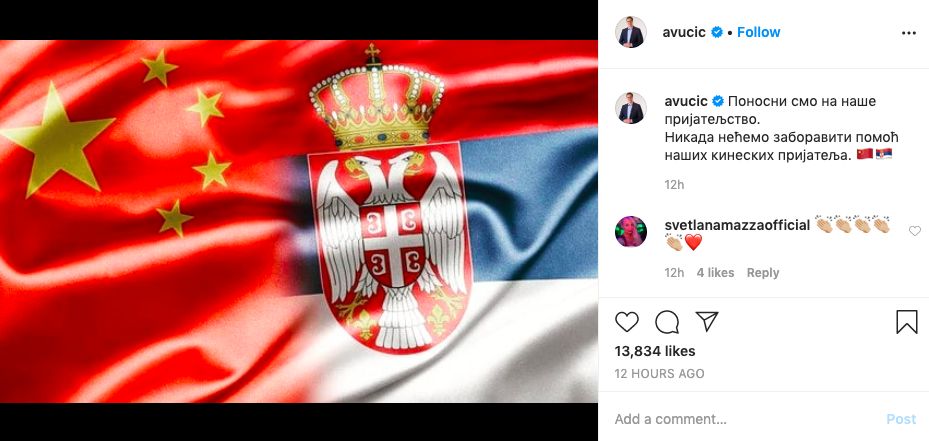Image resolution: width=929 pixels, height=441 pixels.
Task: Open comments via speech bubble icon
Action: pyautogui.click(x=667, y=322)
